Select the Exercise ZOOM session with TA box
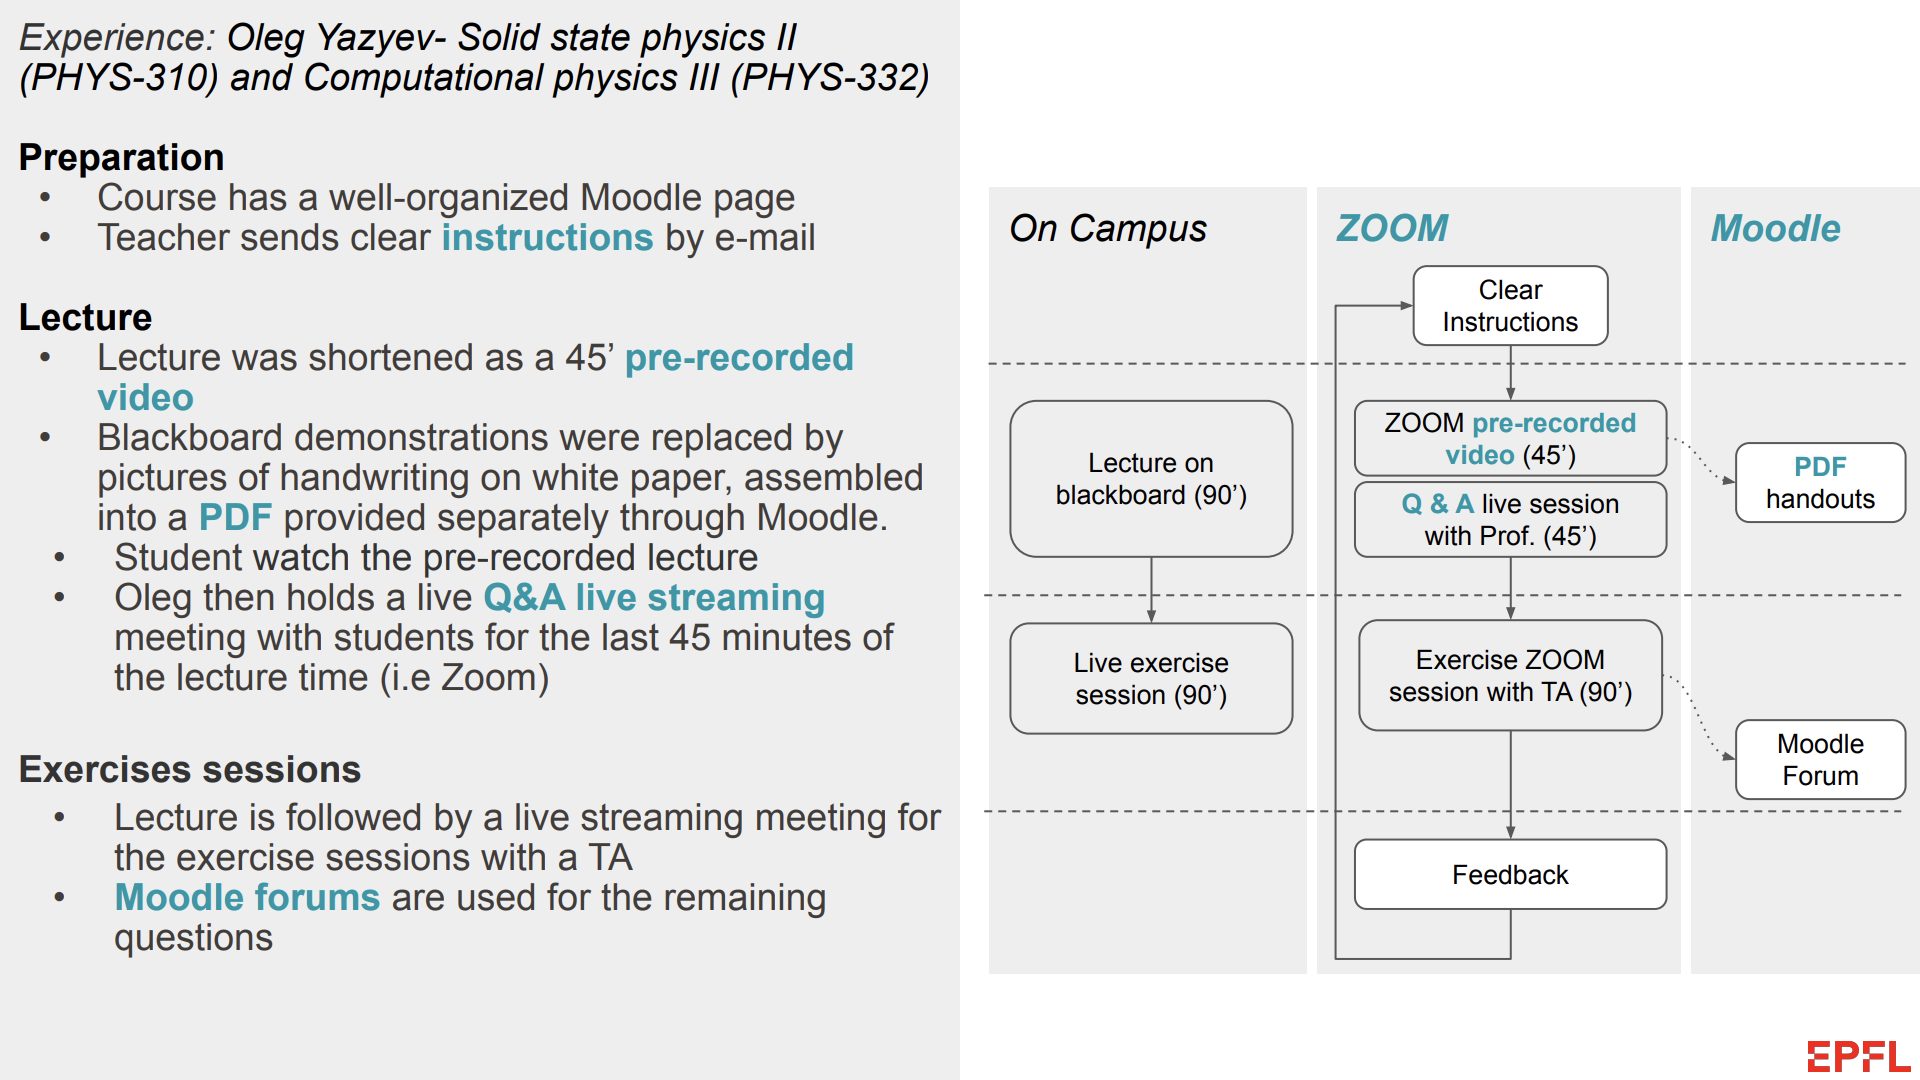1920x1080 pixels. pyautogui.click(x=1510, y=676)
